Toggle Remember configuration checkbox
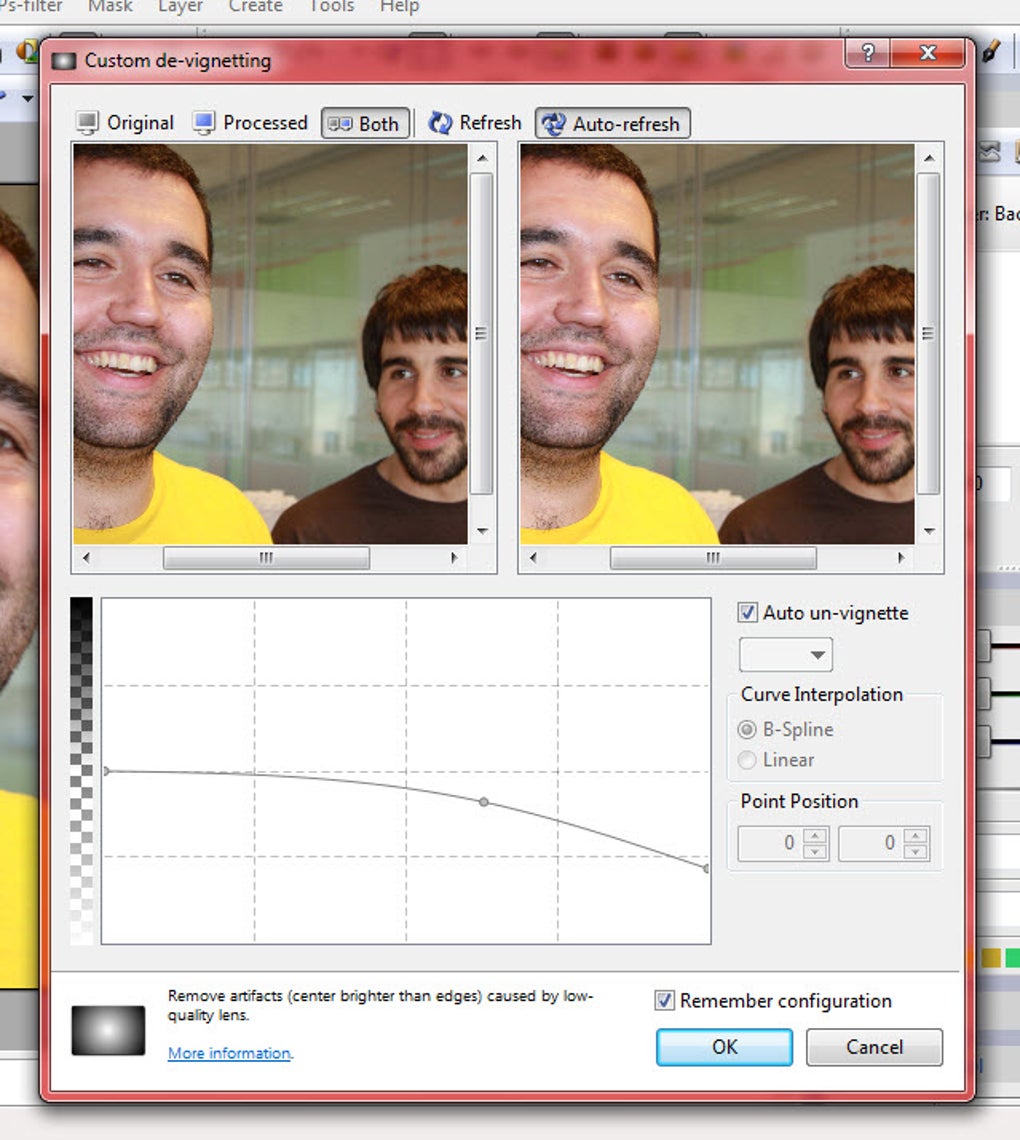This screenshot has width=1020, height=1140. 664,1000
